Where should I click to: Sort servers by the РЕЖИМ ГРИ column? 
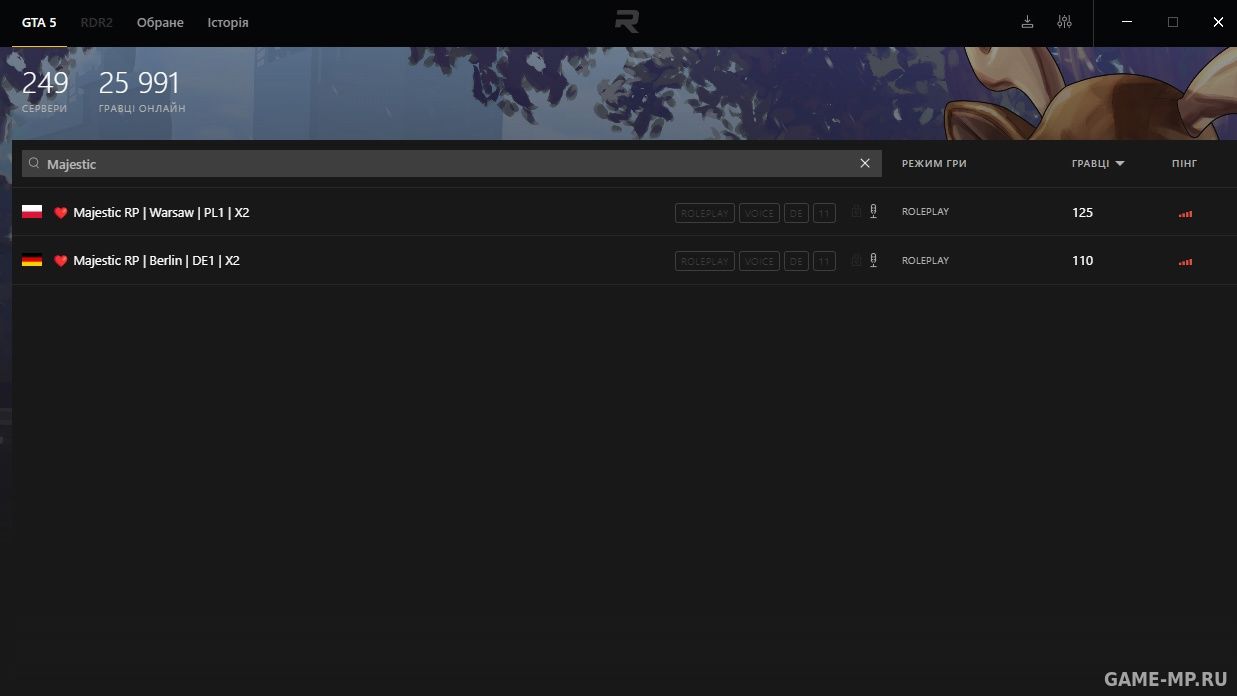(x=934, y=163)
